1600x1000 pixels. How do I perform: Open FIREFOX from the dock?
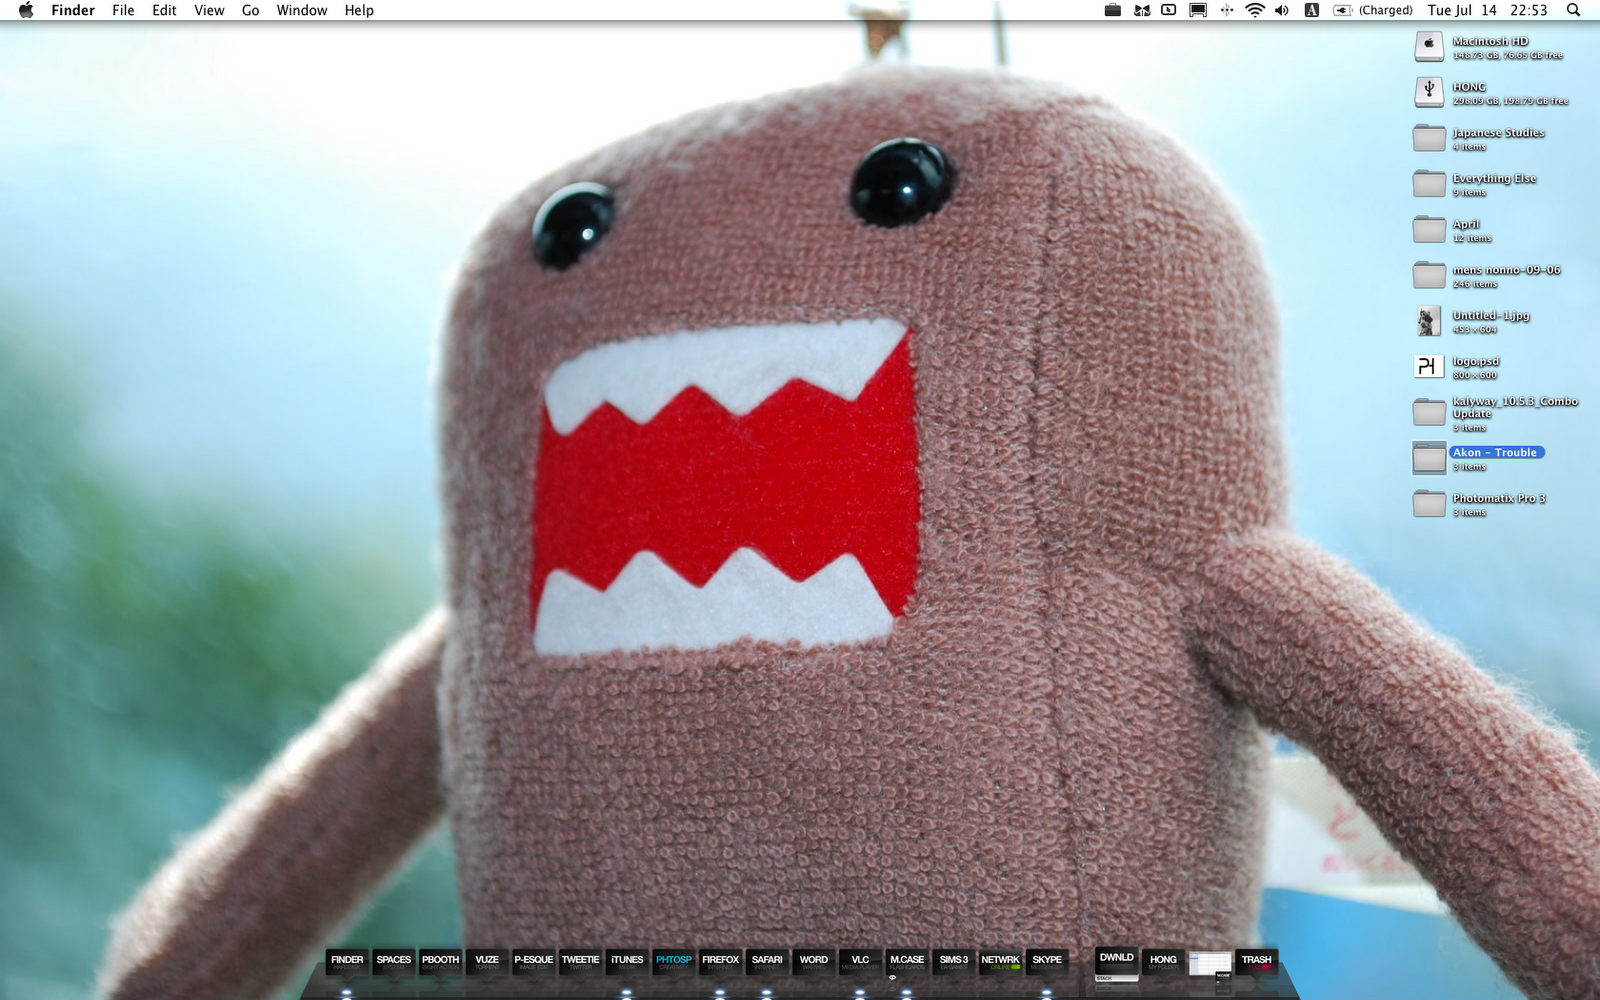[720, 962]
